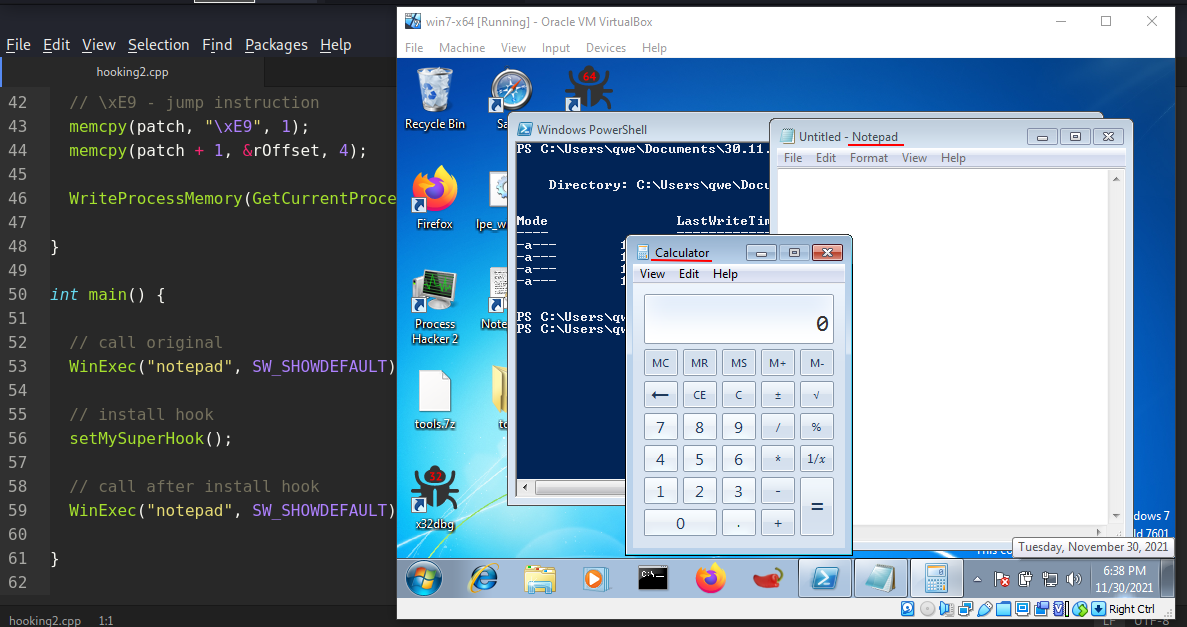Click the MR memory recall button

pyautogui.click(x=699, y=363)
